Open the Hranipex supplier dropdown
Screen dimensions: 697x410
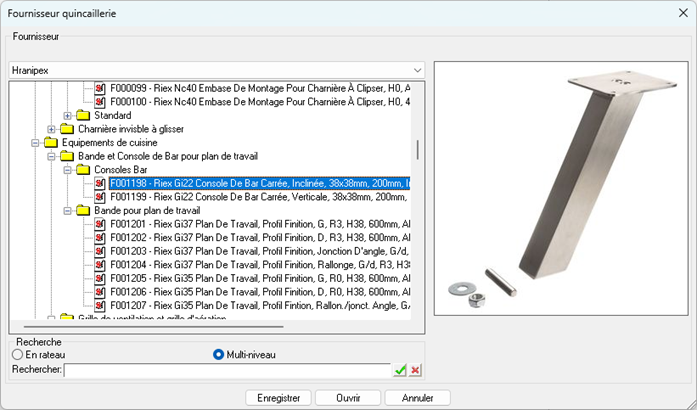point(416,71)
